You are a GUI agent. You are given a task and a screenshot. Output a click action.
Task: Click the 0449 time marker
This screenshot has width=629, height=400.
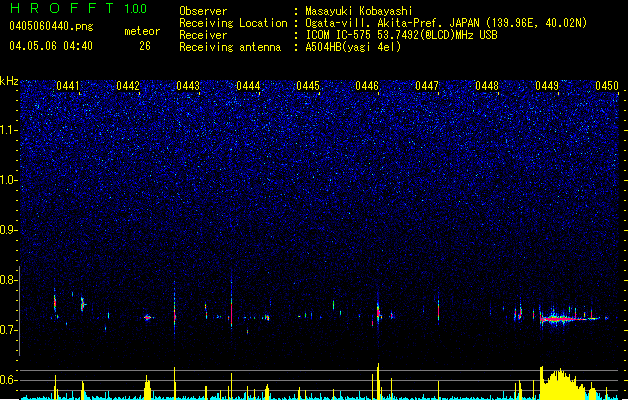coord(547,86)
